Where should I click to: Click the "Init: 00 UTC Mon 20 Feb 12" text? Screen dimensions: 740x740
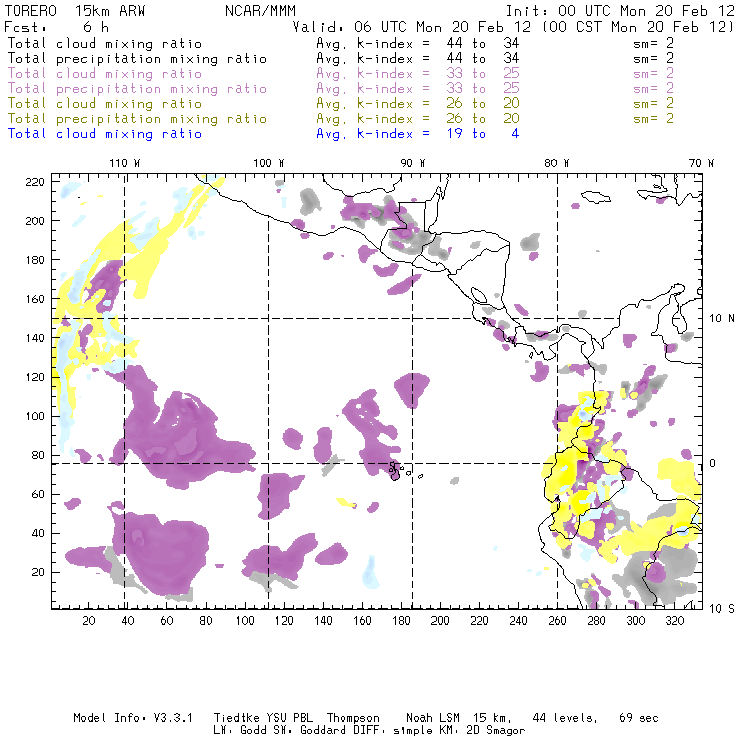620,11
